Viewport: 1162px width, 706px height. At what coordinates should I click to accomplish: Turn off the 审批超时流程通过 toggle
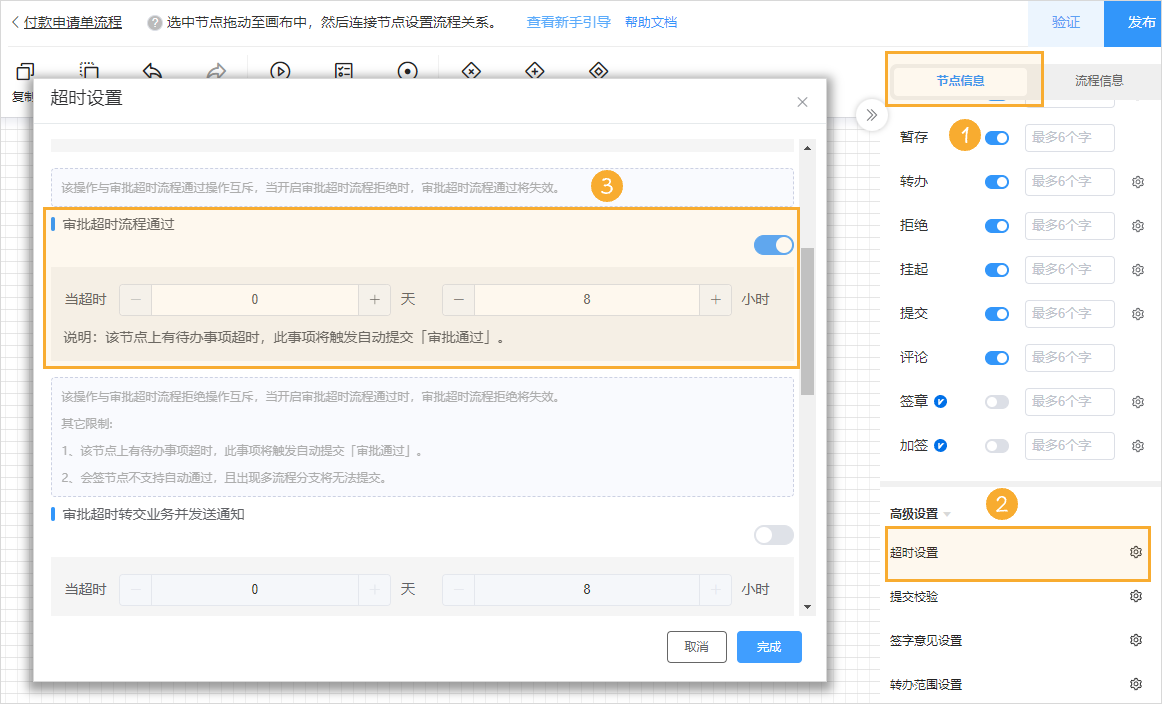pos(773,244)
